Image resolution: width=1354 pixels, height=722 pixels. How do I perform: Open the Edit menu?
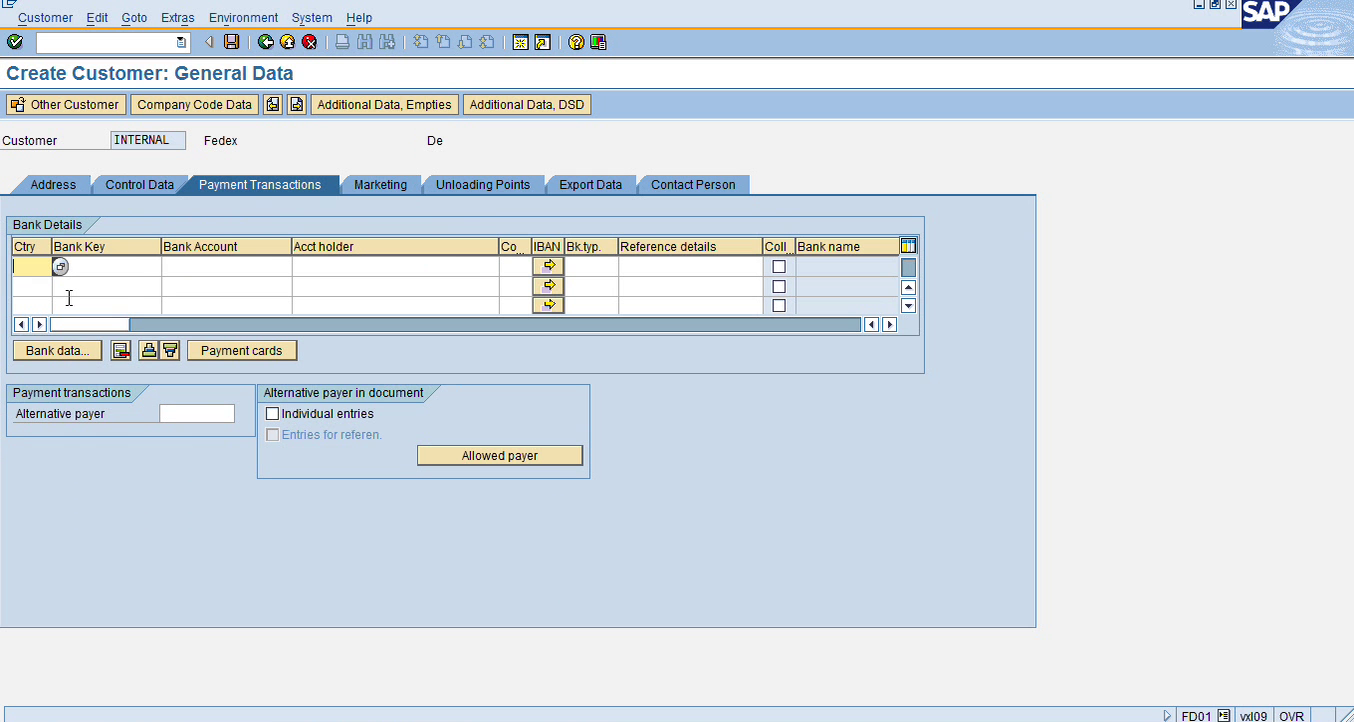[97, 18]
